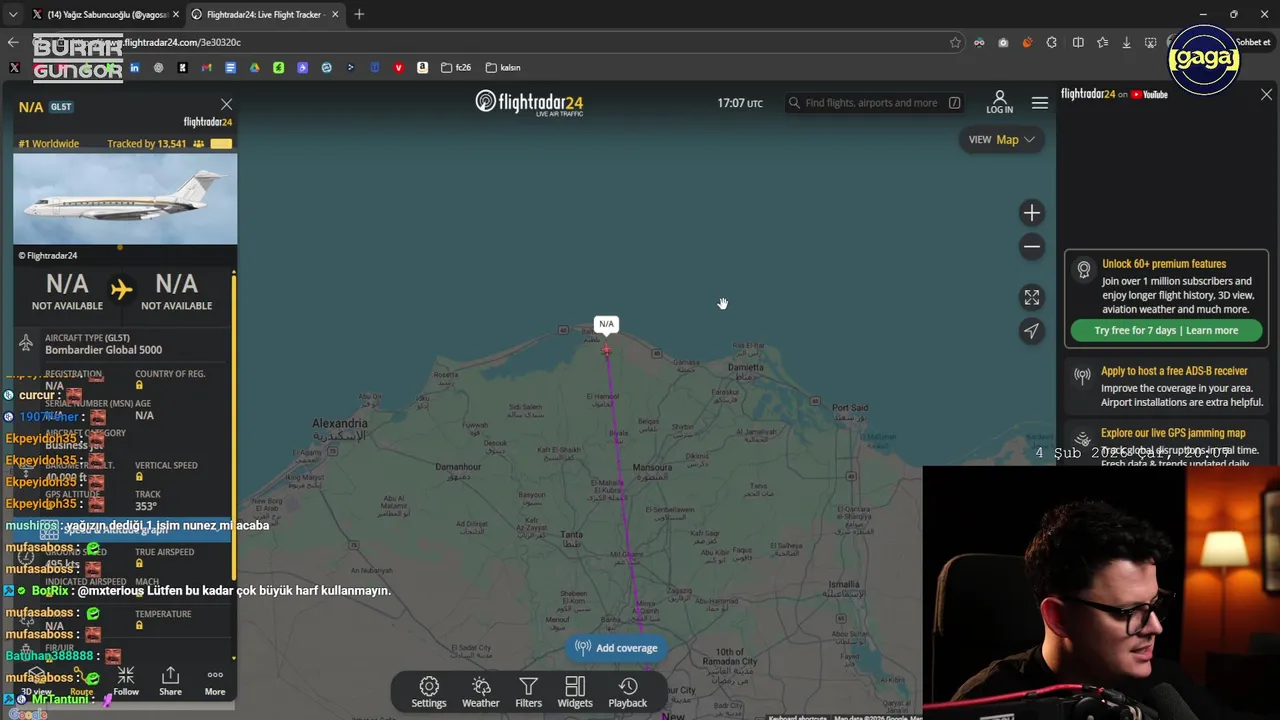Open the Weather layers panel

[x=480, y=692]
